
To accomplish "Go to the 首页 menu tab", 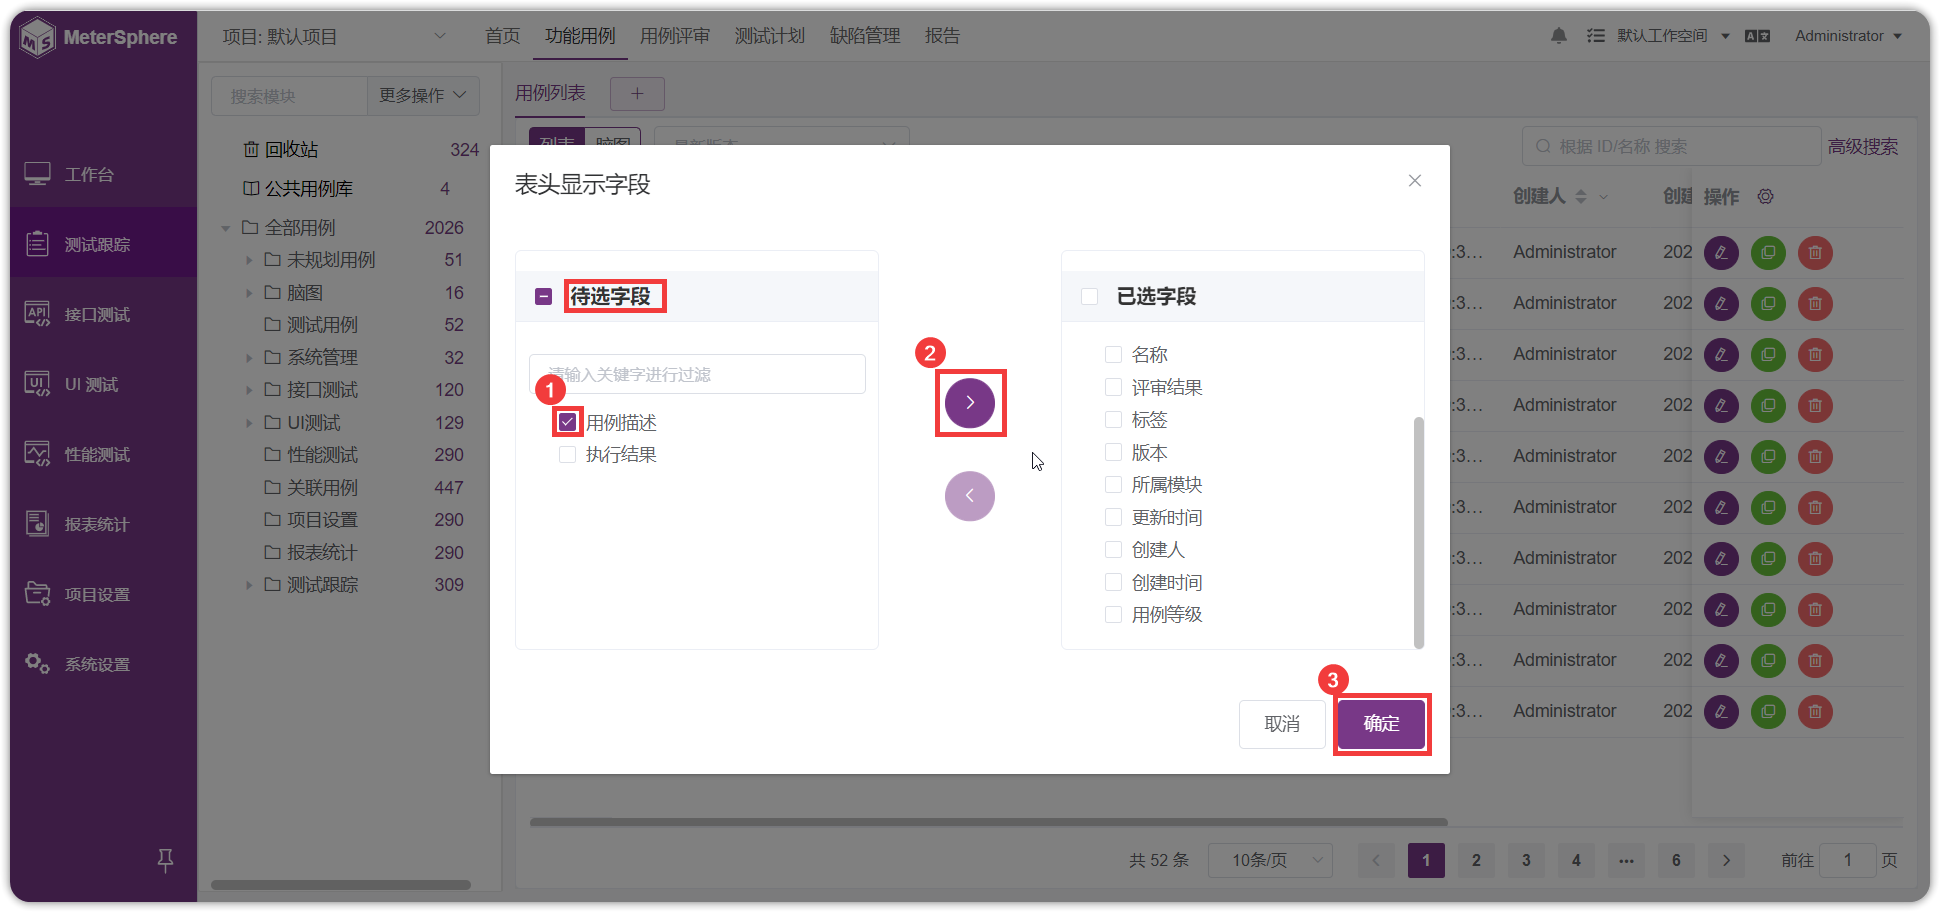I will pos(502,36).
